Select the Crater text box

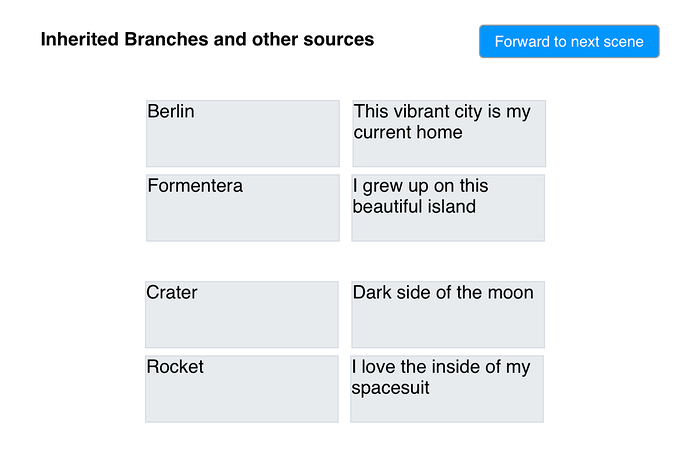pyautogui.click(x=242, y=315)
